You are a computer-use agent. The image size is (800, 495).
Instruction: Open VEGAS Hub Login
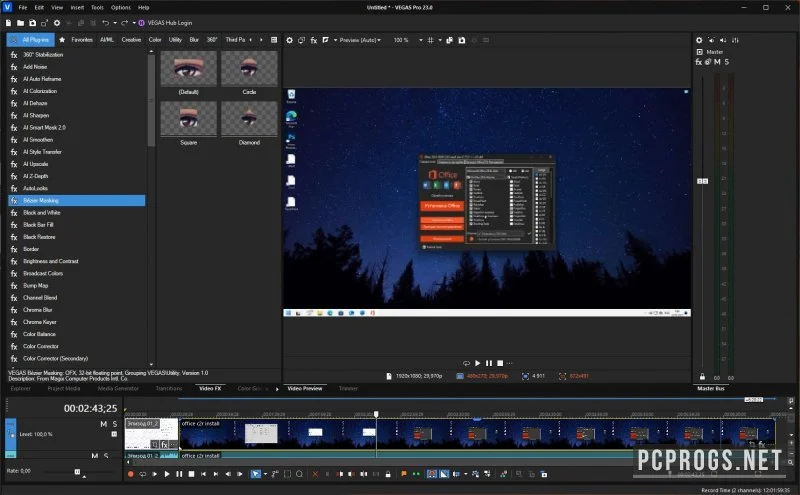[x=165, y=23]
